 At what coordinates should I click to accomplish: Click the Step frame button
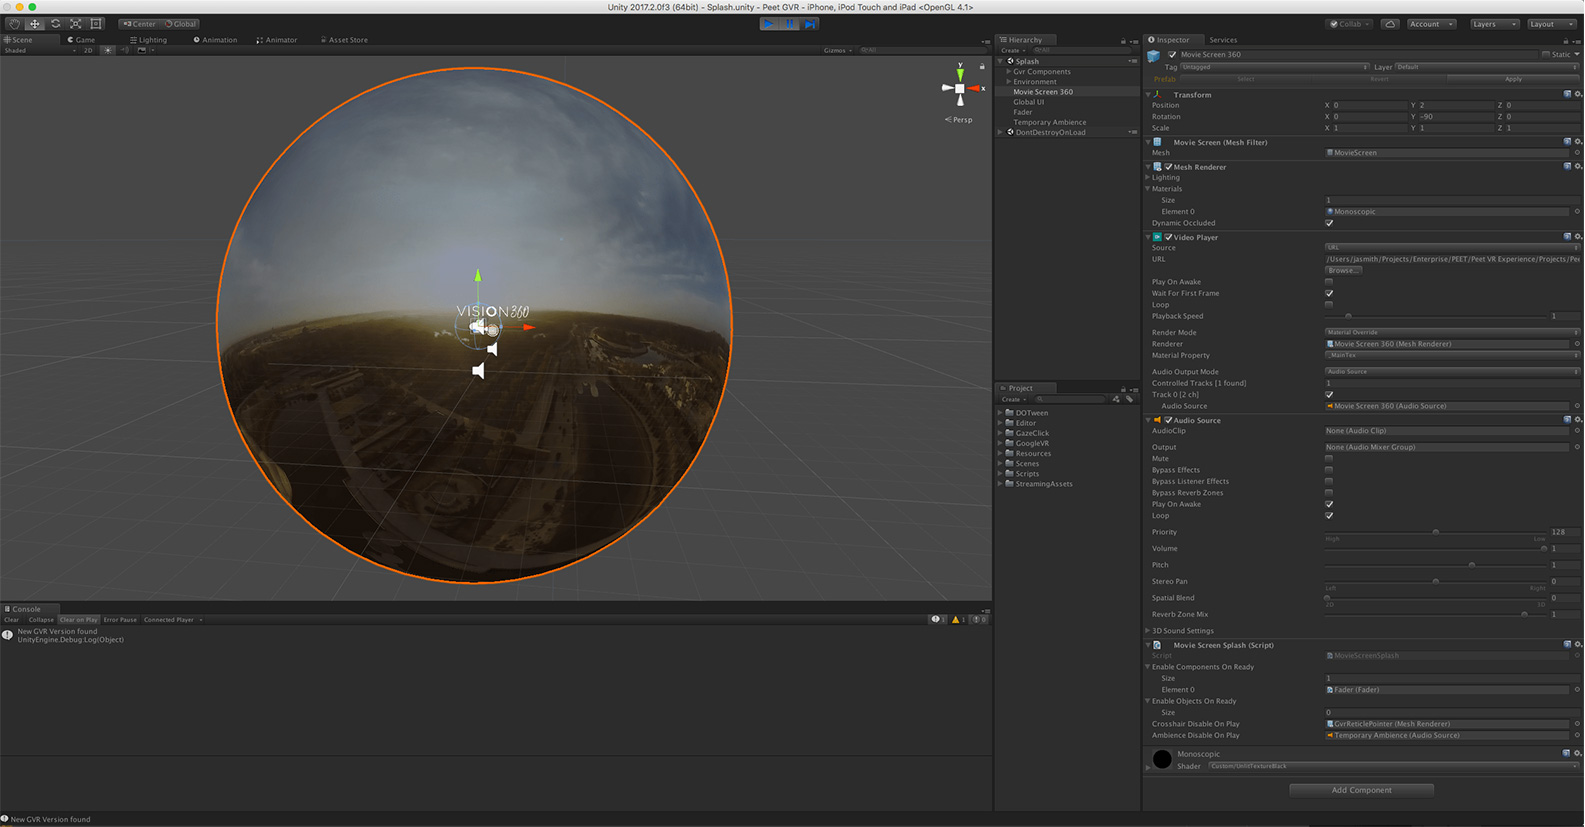810,24
